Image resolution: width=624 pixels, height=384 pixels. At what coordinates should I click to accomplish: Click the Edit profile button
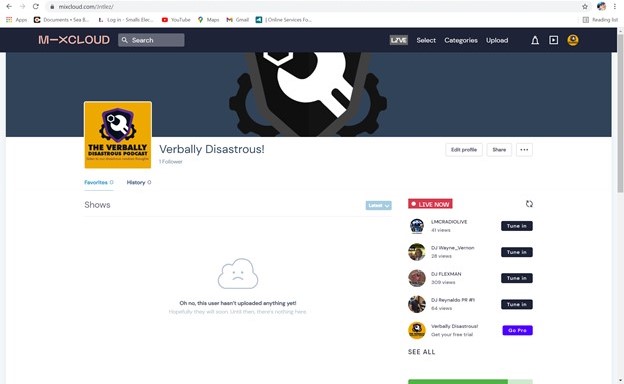pyautogui.click(x=464, y=150)
